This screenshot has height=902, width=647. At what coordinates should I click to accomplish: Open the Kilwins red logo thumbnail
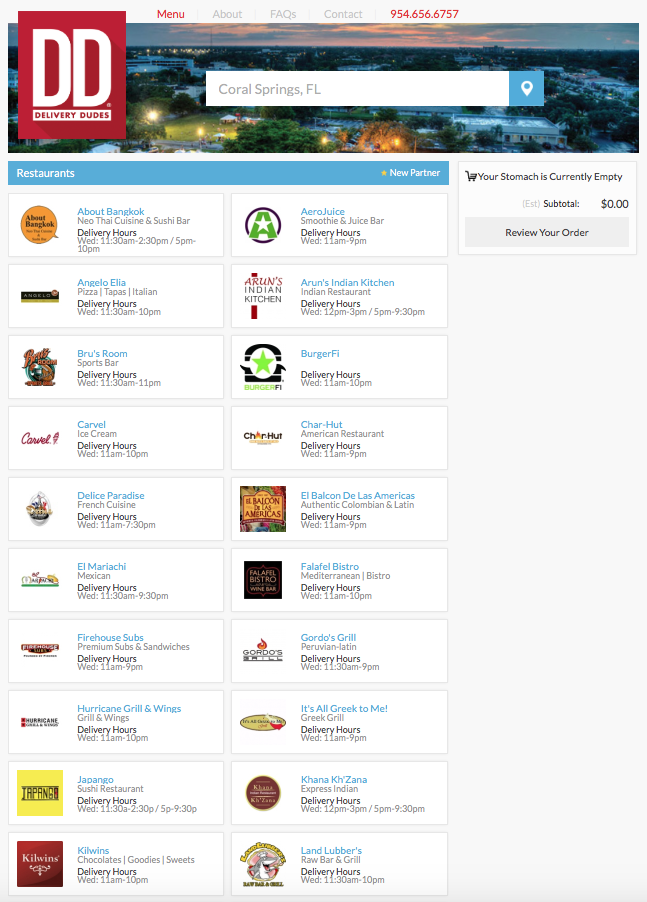[x=40, y=864]
